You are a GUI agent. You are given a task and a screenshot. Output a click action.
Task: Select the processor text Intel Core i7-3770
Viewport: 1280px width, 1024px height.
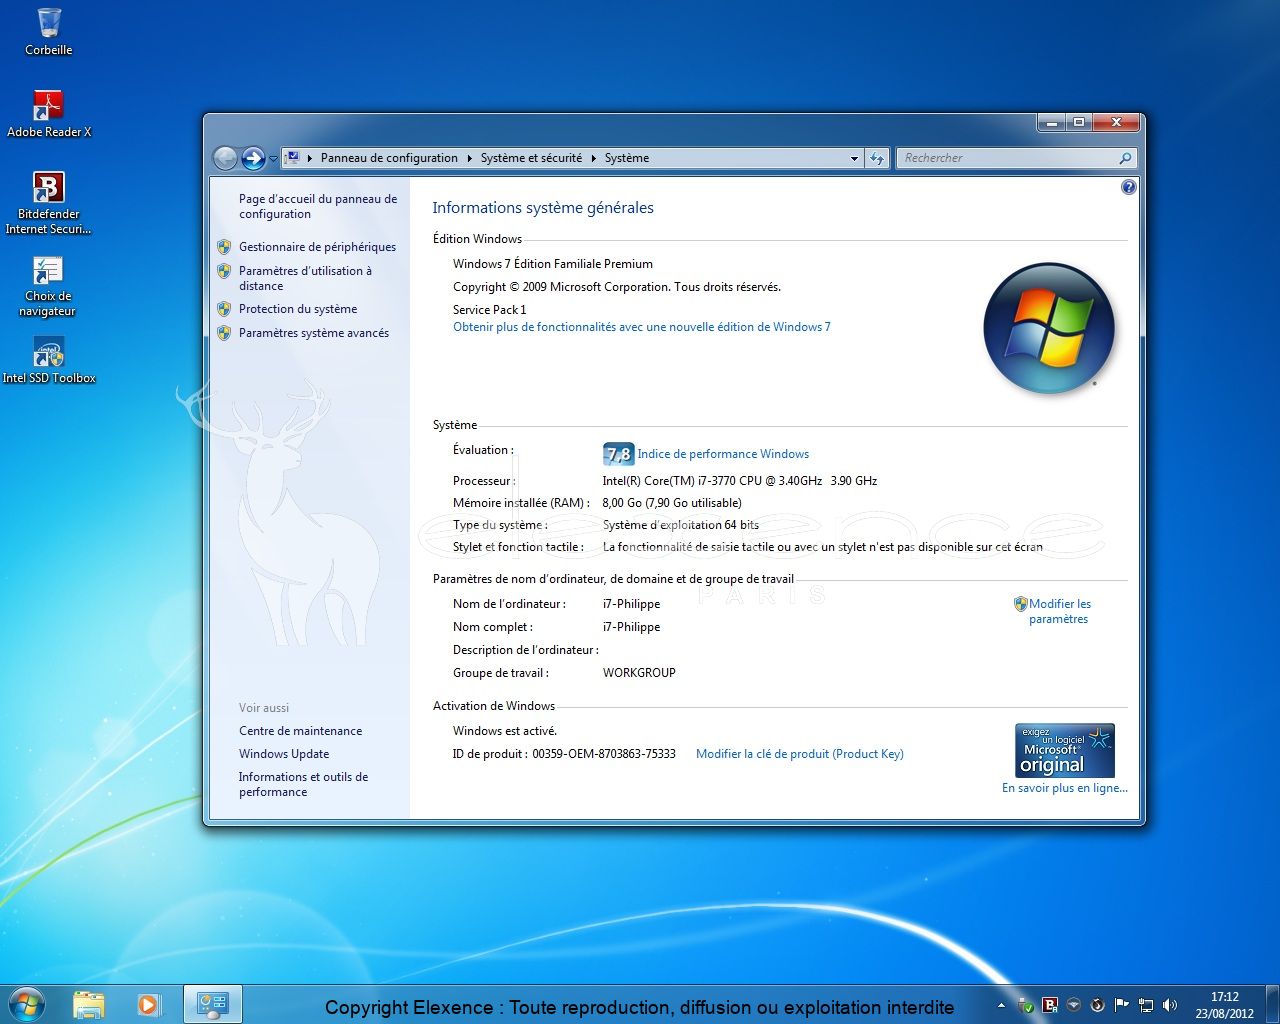pos(740,481)
